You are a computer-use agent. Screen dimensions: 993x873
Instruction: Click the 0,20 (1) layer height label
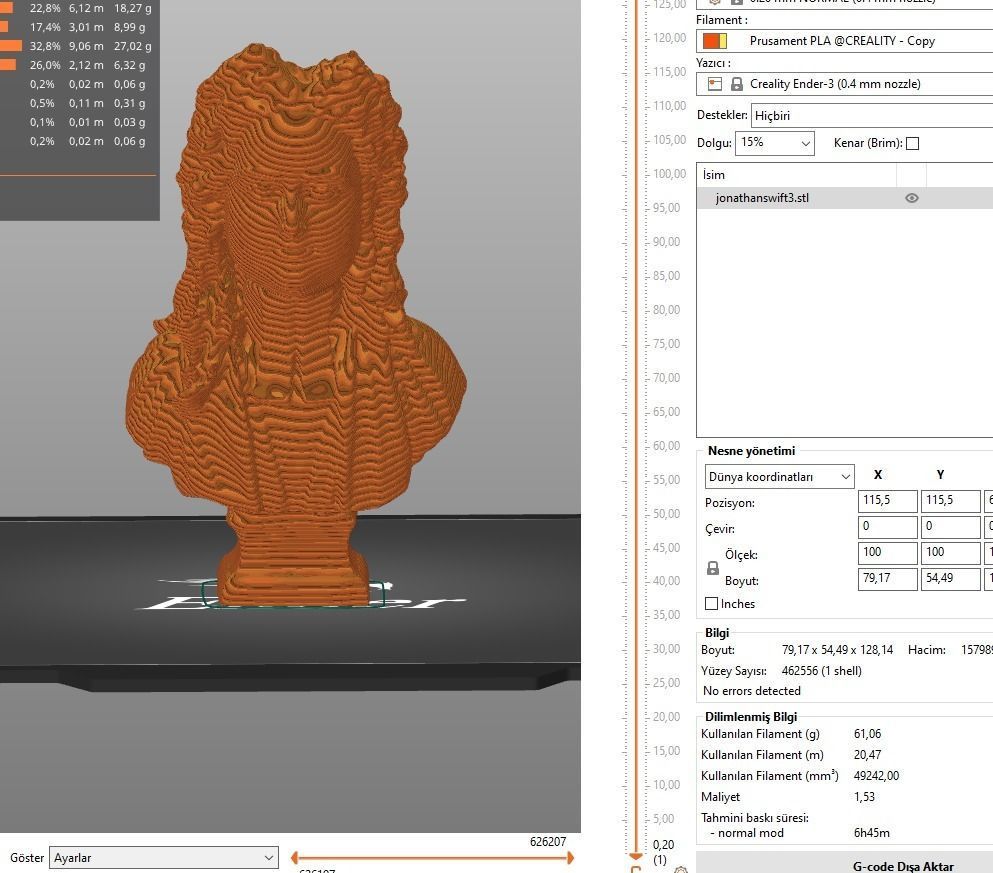tap(663, 851)
